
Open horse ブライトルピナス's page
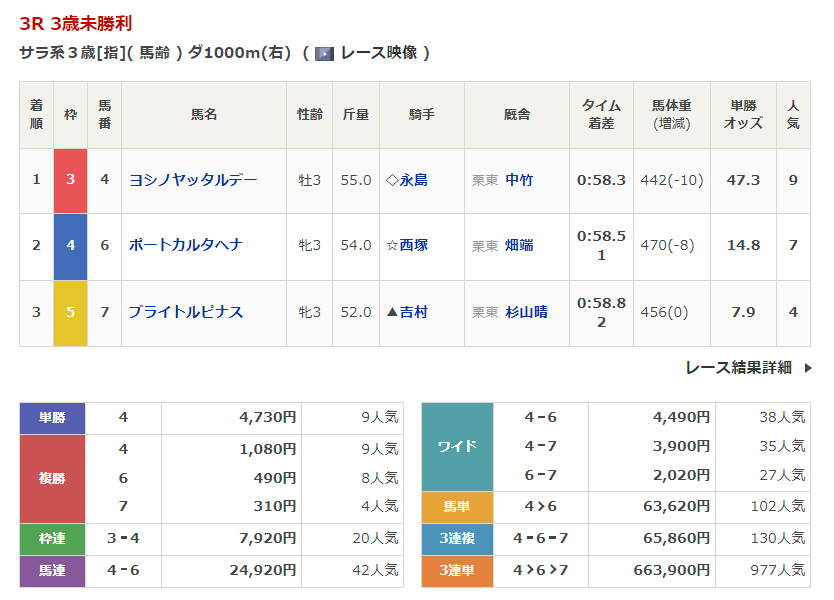click(x=186, y=312)
